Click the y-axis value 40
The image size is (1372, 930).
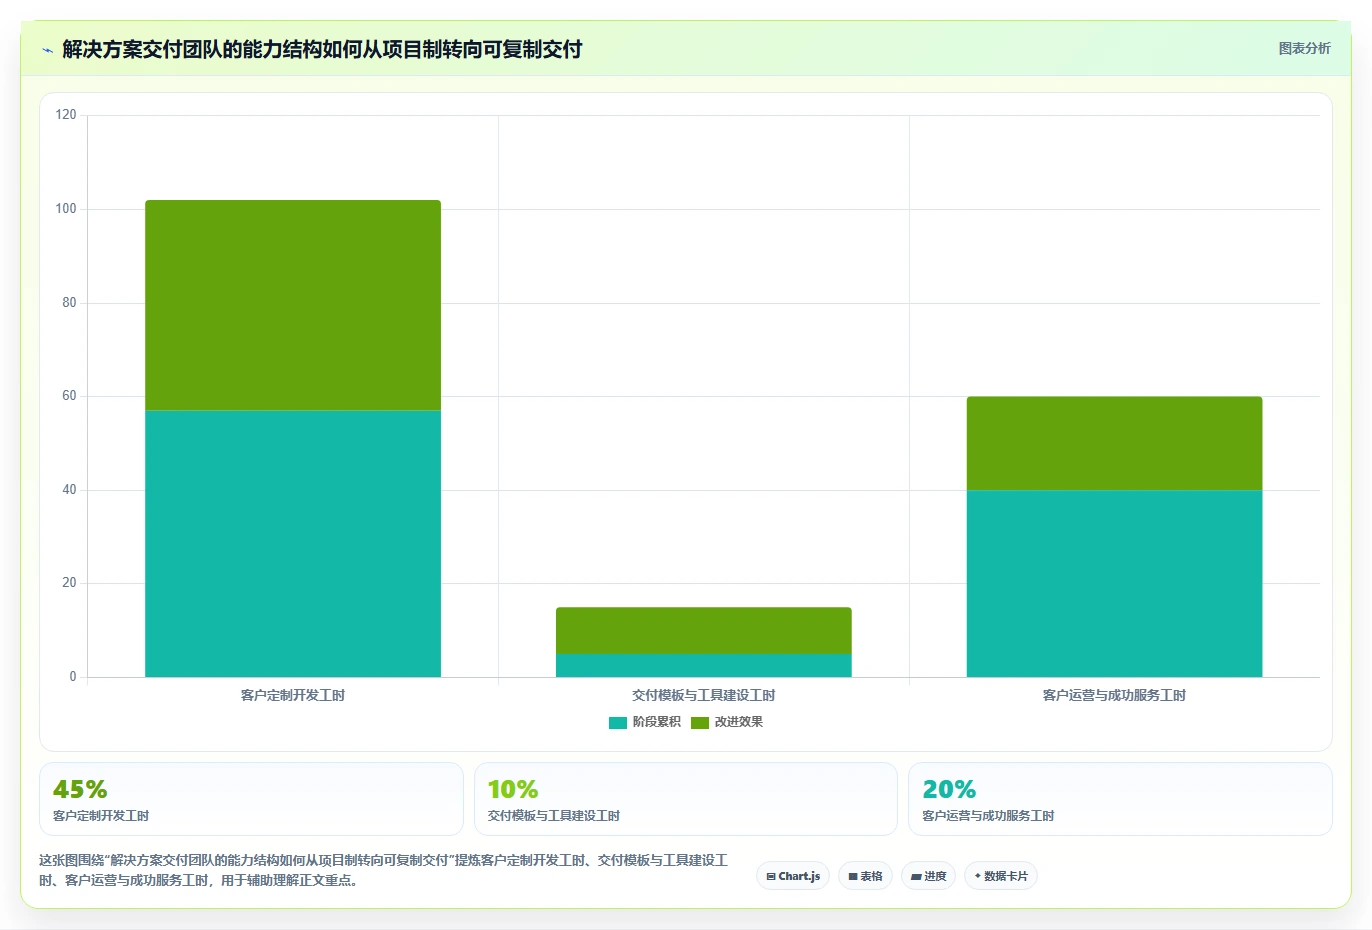pos(69,490)
